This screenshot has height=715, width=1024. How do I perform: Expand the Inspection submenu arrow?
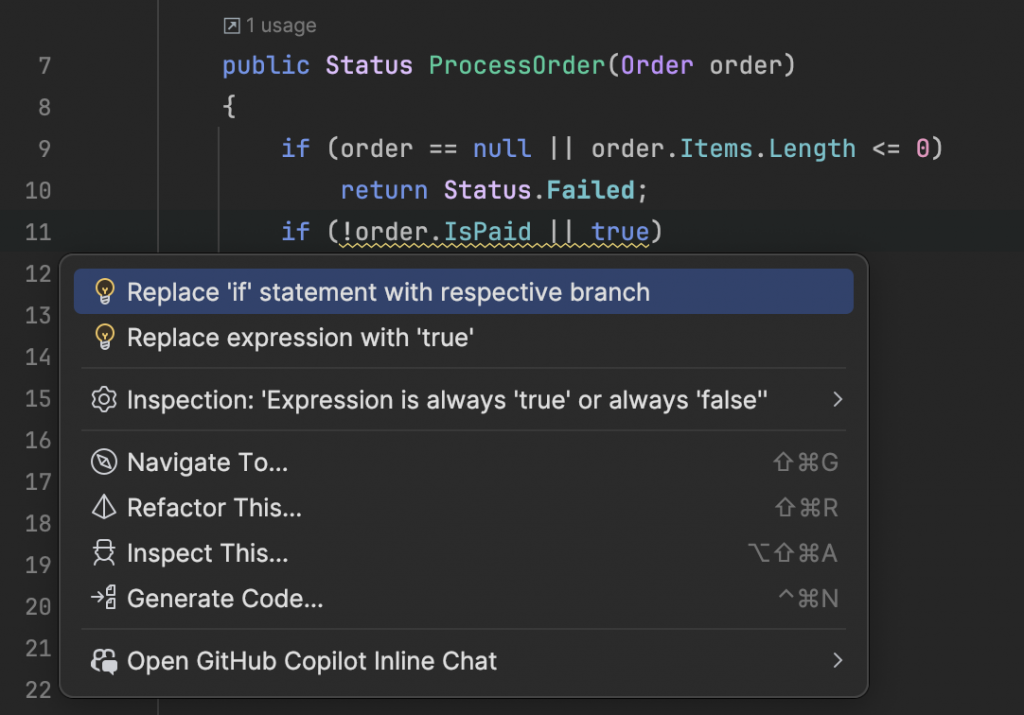coord(837,400)
